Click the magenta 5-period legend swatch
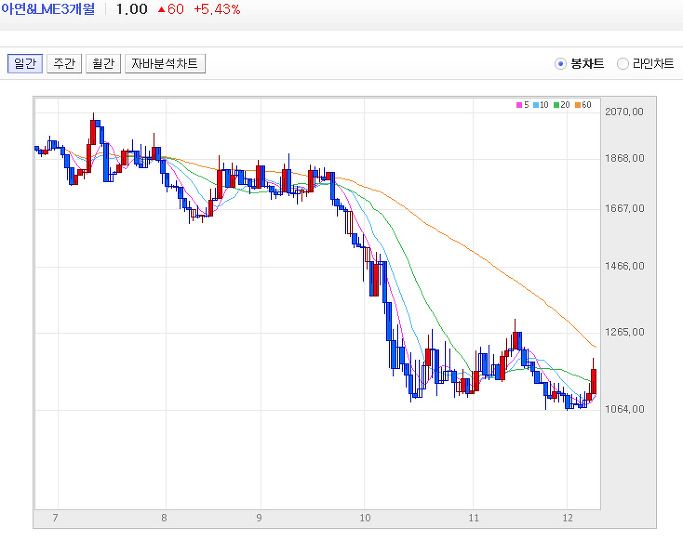This screenshot has height=540, width=683. click(519, 105)
